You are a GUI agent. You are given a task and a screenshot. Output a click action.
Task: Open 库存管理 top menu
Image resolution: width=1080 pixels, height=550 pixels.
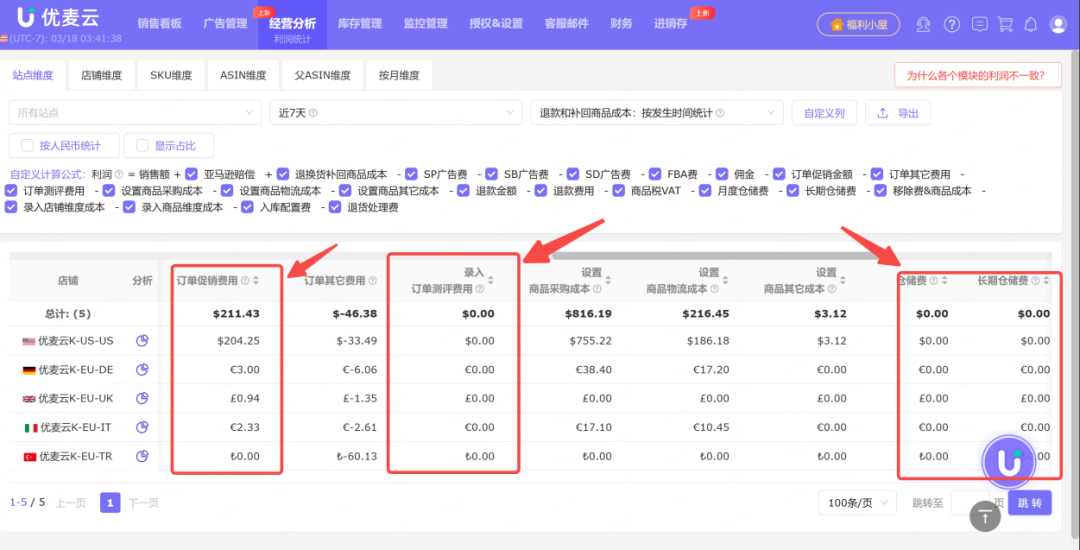coord(360,24)
